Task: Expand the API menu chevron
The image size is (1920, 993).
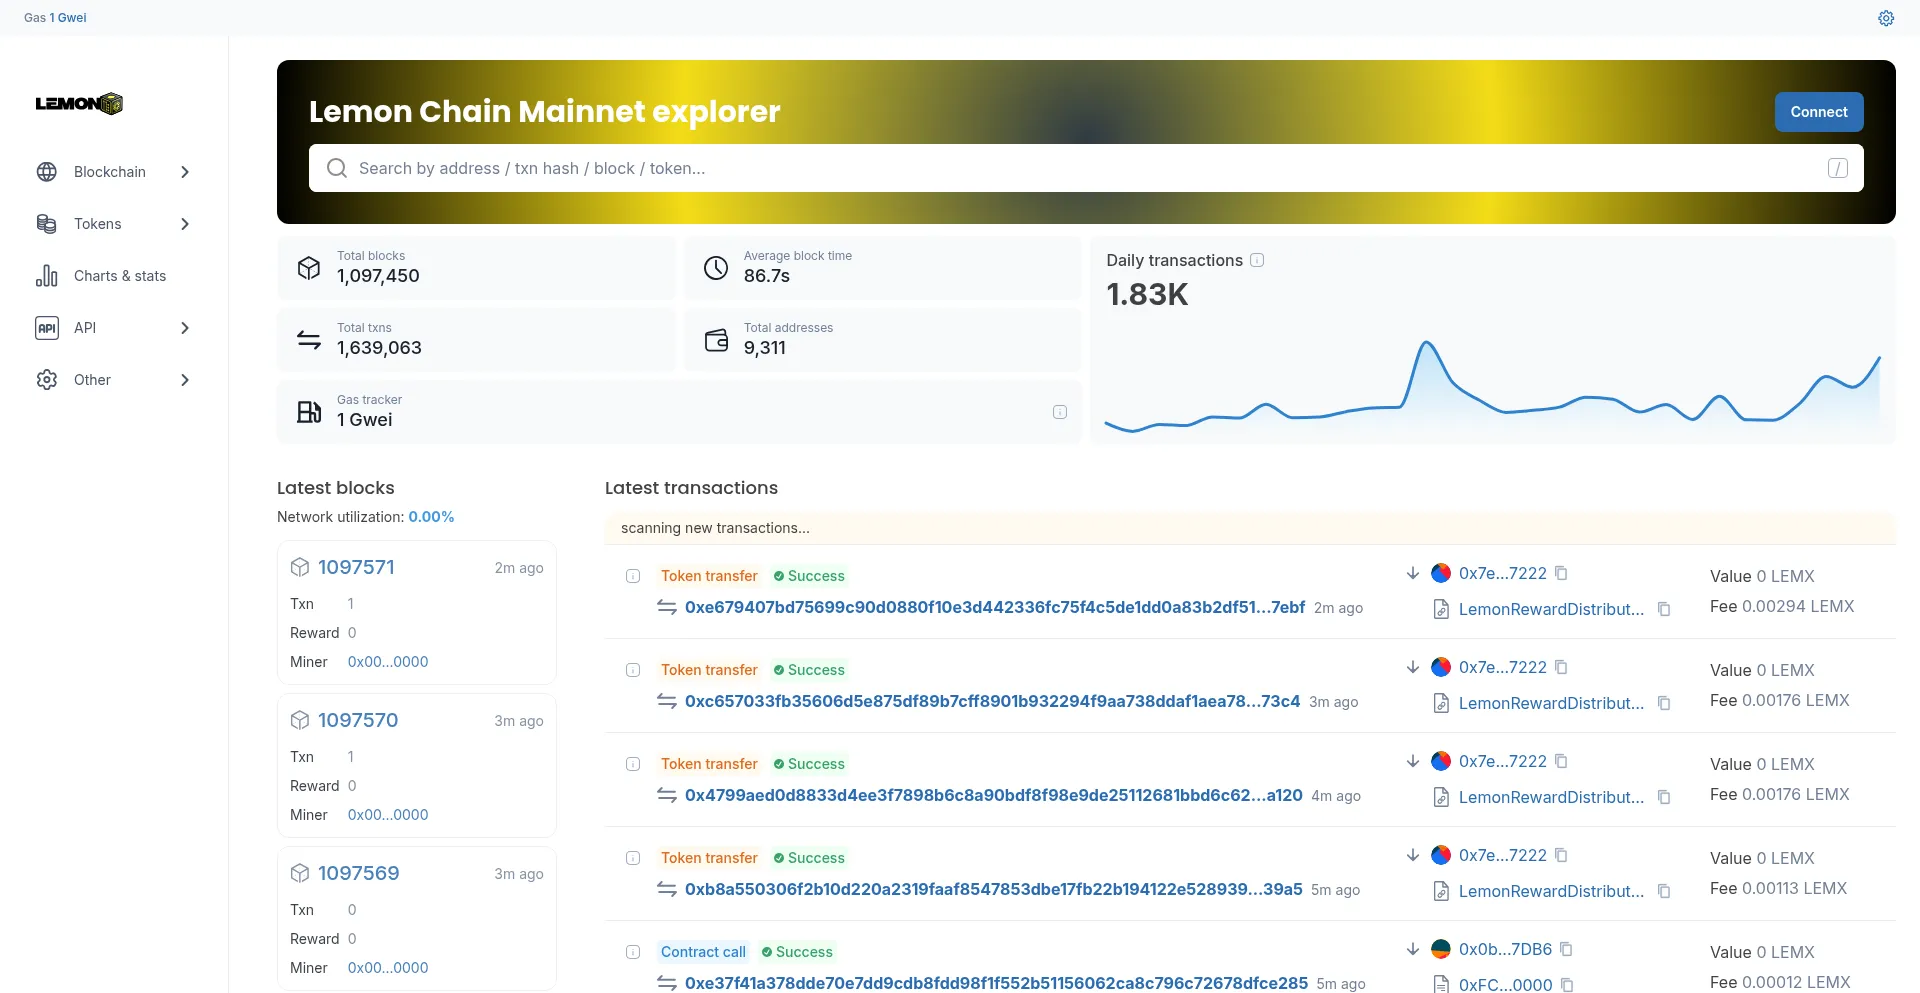Action: point(185,328)
